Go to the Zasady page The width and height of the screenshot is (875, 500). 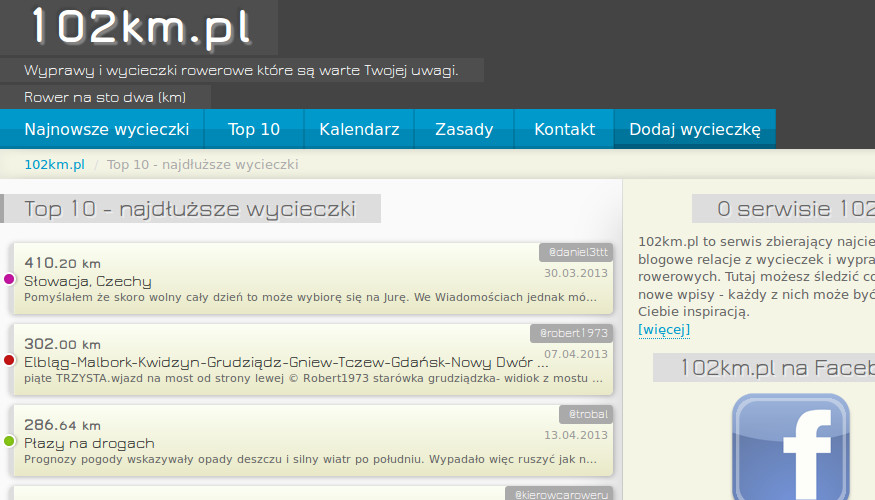(464, 129)
